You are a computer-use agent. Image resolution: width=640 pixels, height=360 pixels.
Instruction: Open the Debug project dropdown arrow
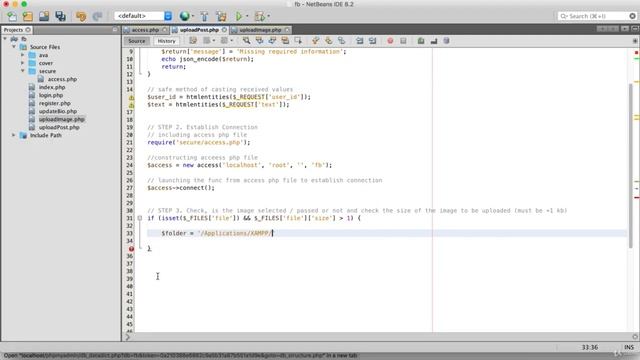pyautogui.click(x=268, y=16)
